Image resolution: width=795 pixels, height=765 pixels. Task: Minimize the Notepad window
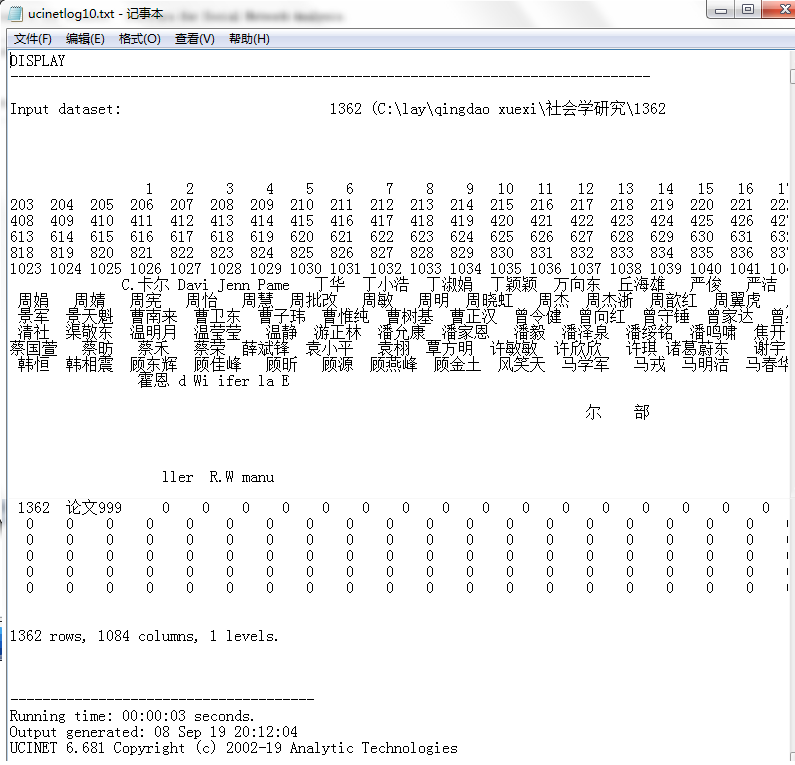coord(721,10)
